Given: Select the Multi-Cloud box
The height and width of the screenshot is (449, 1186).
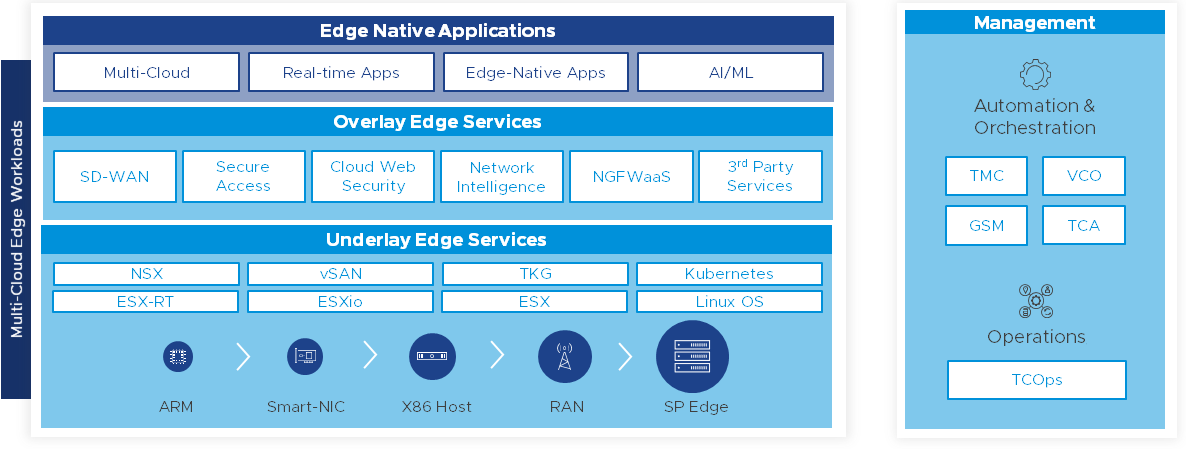Looking at the screenshot, I should (x=147, y=73).
